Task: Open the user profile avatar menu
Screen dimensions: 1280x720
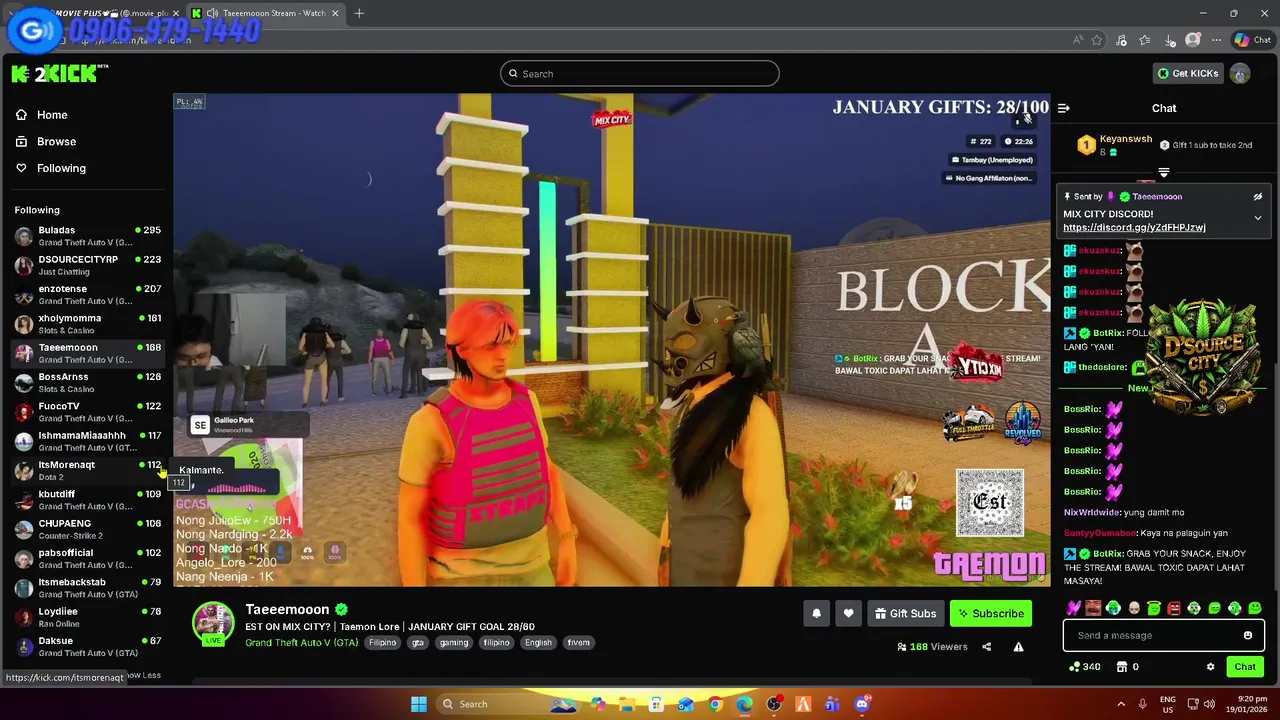Action: pyautogui.click(x=1240, y=74)
